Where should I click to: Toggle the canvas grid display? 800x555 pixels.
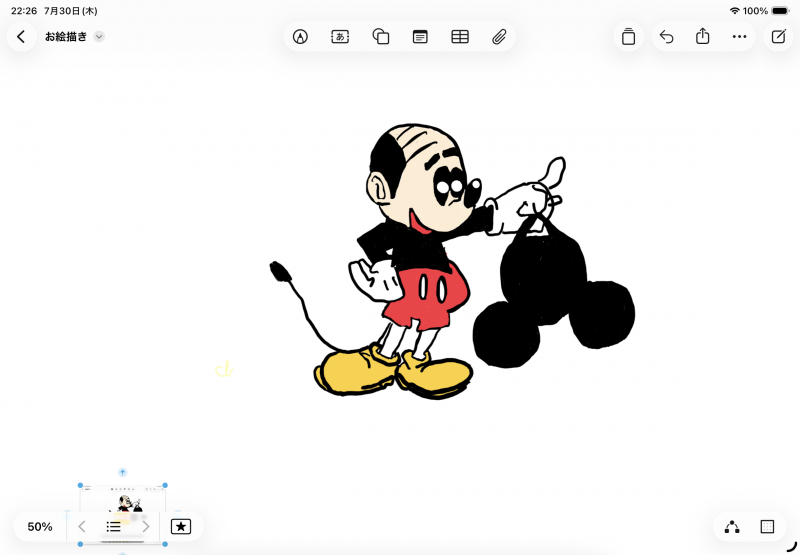(767, 526)
